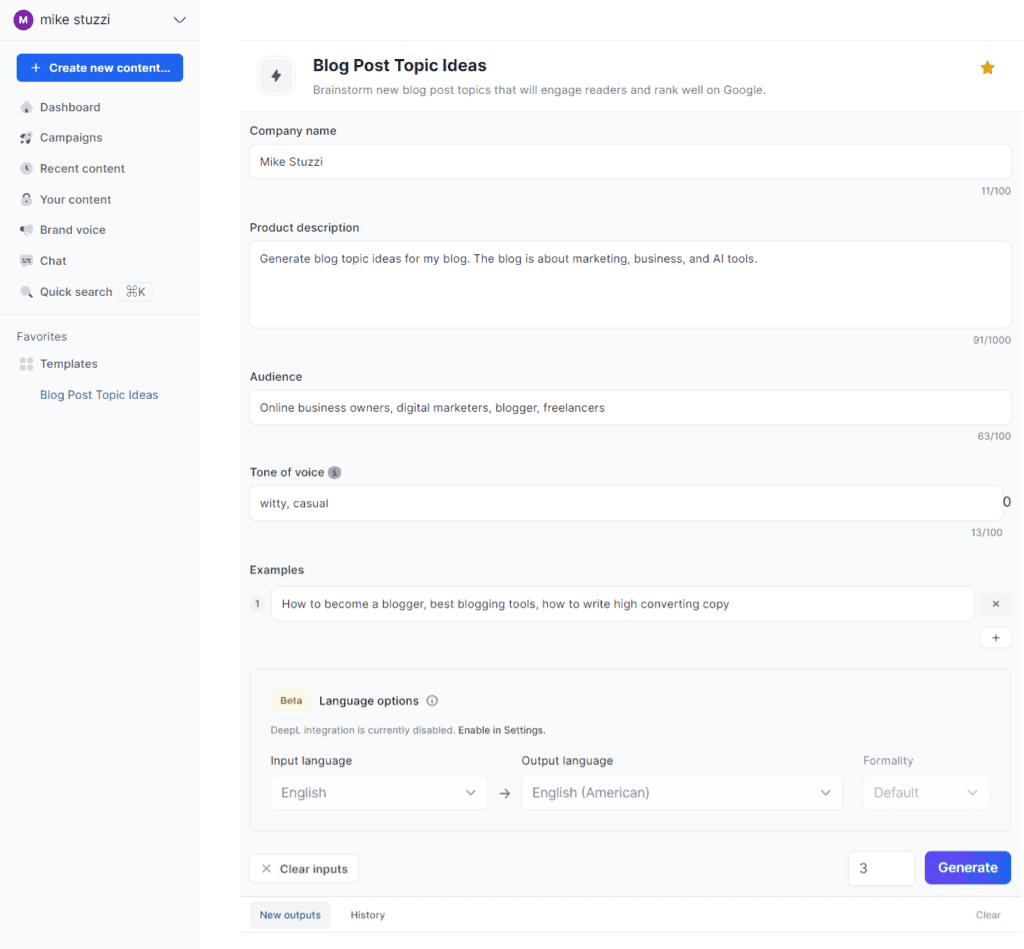Click the output count field showing 3

[x=881, y=867]
